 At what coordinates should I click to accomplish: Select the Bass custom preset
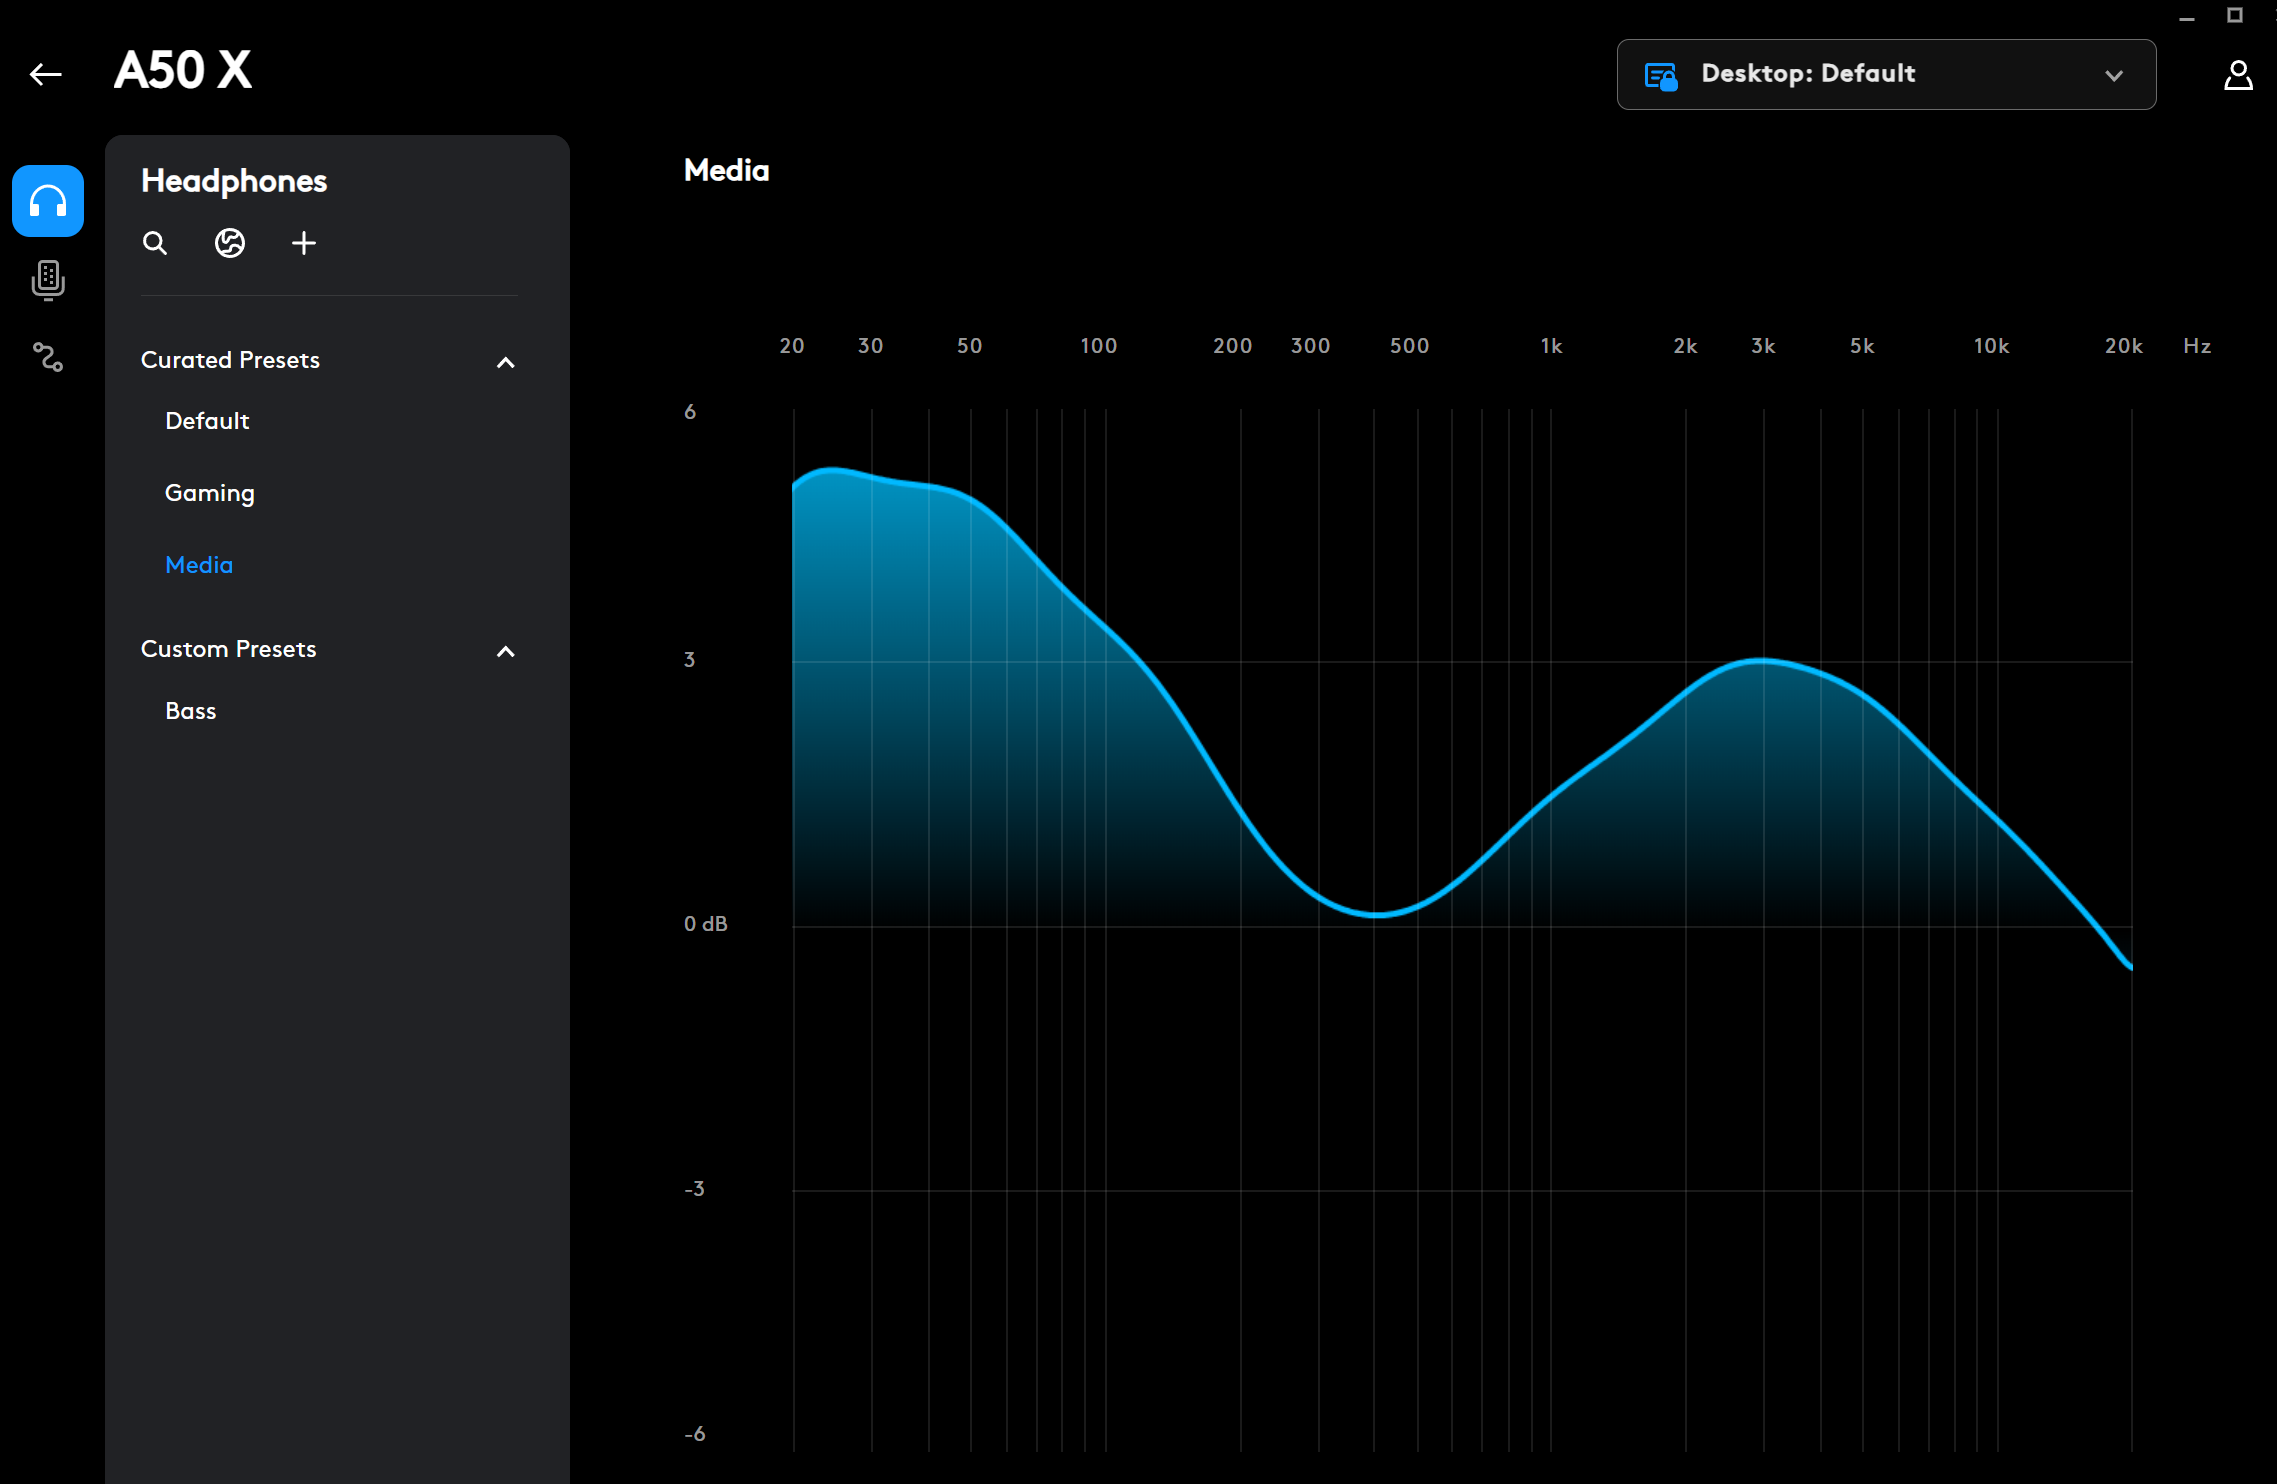coord(191,711)
